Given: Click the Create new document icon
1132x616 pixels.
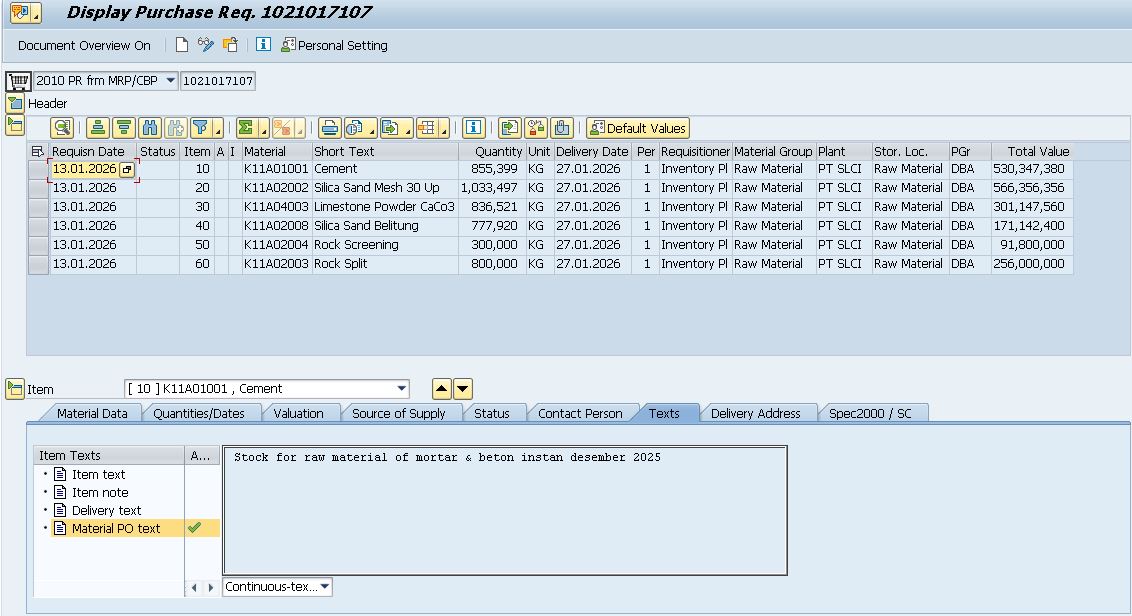Looking at the screenshot, I should pyautogui.click(x=182, y=45).
